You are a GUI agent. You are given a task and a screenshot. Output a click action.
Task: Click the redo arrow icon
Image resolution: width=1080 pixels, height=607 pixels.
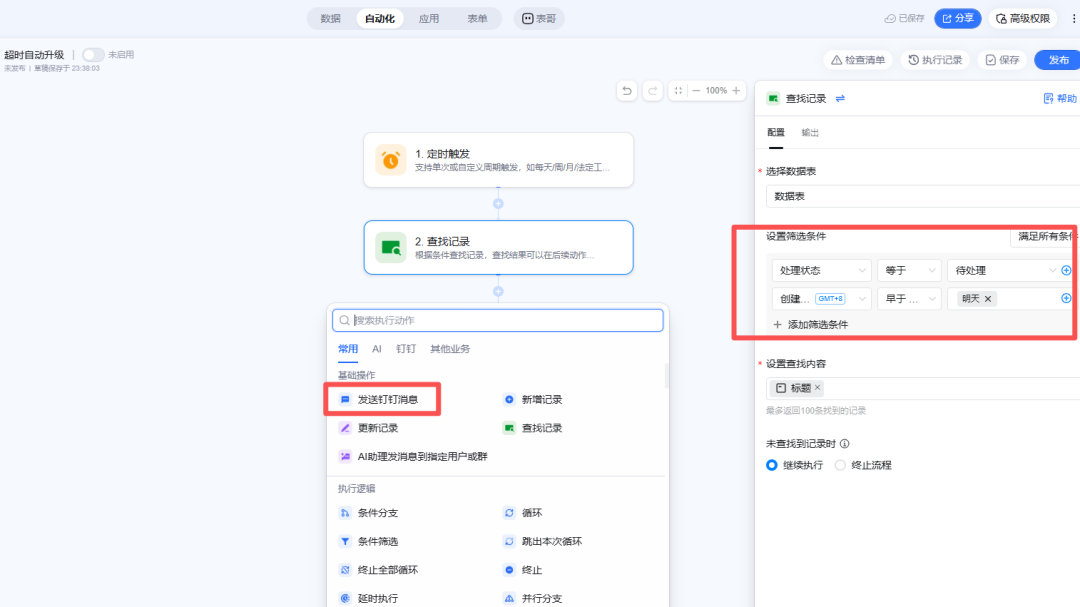[x=653, y=90]
